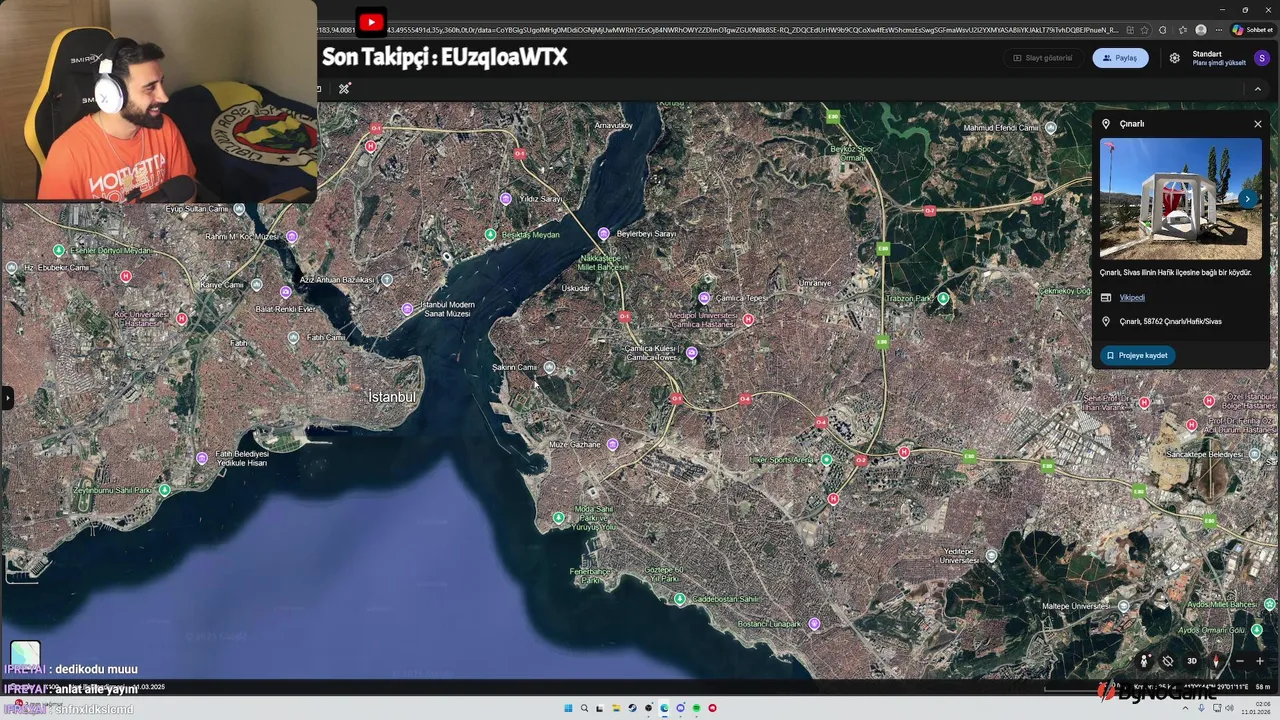Open Copilot Sohbet et button
The image size is (1280, 720).
click(x=1252, y=30)
